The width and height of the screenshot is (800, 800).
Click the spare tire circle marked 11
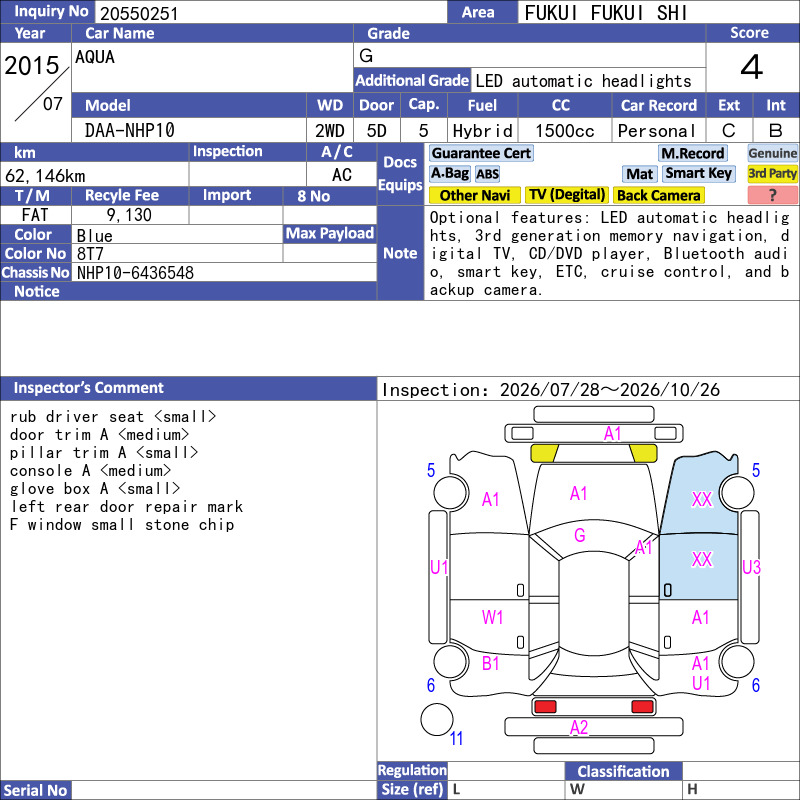pyautogui.click(x=437, y=719)
